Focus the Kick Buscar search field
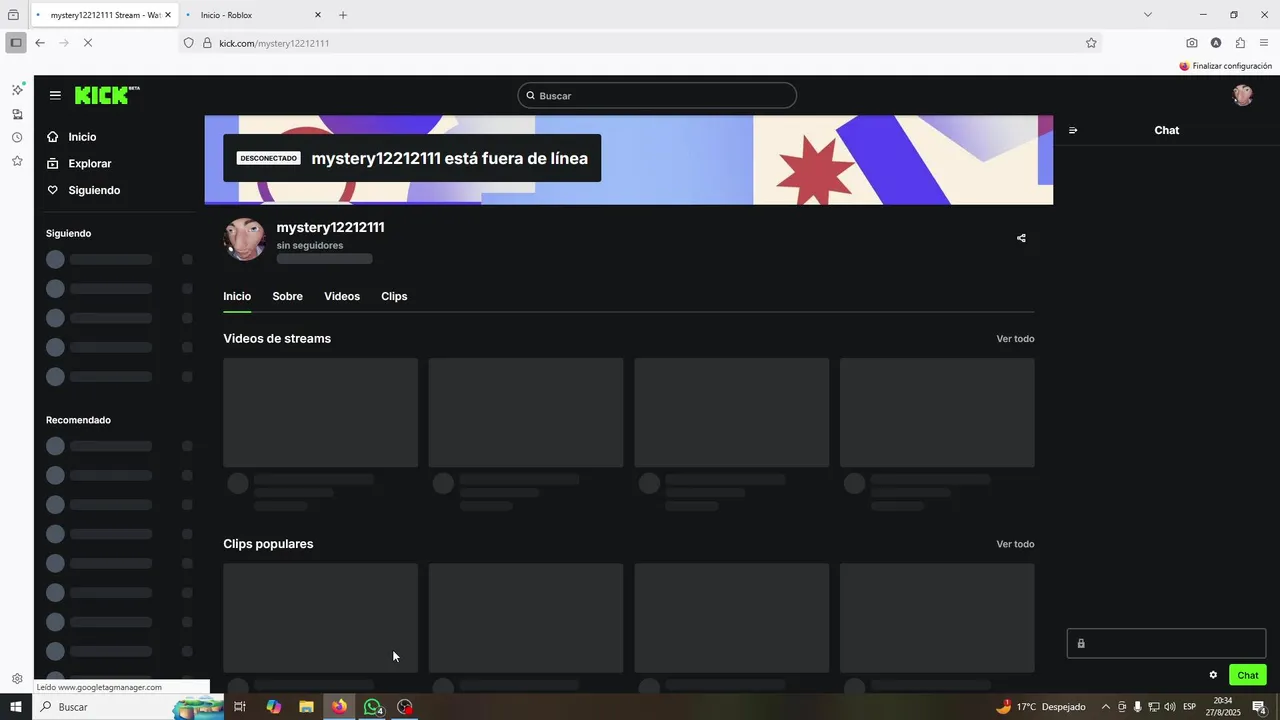 point(657,95)
